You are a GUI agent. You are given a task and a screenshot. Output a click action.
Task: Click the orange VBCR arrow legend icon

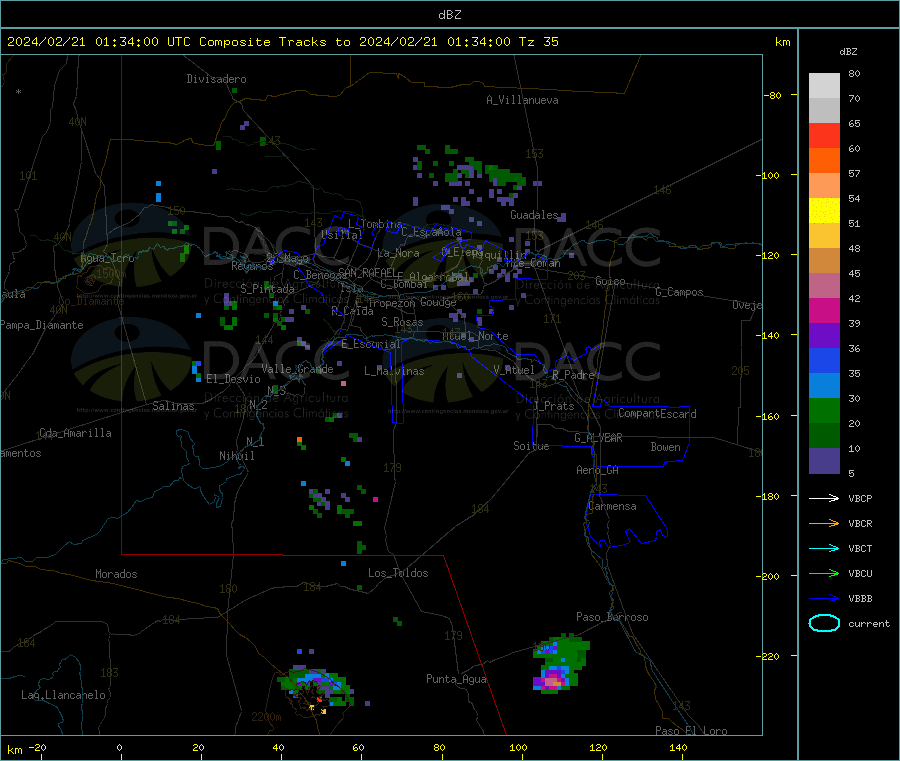tap(824, 523)
